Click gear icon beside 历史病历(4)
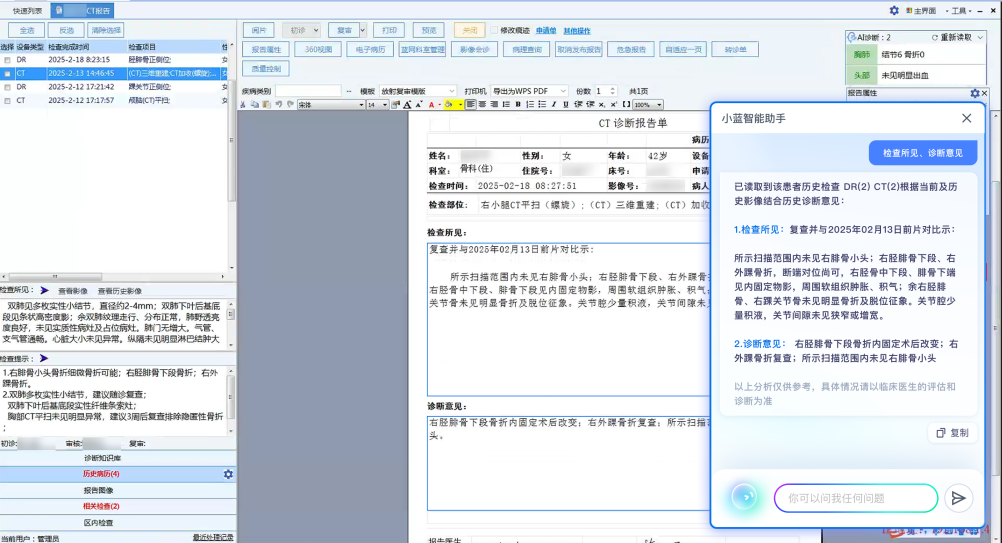Image resolution: width=1002 pixels, height=543 pixels. (x=228, y=474)
